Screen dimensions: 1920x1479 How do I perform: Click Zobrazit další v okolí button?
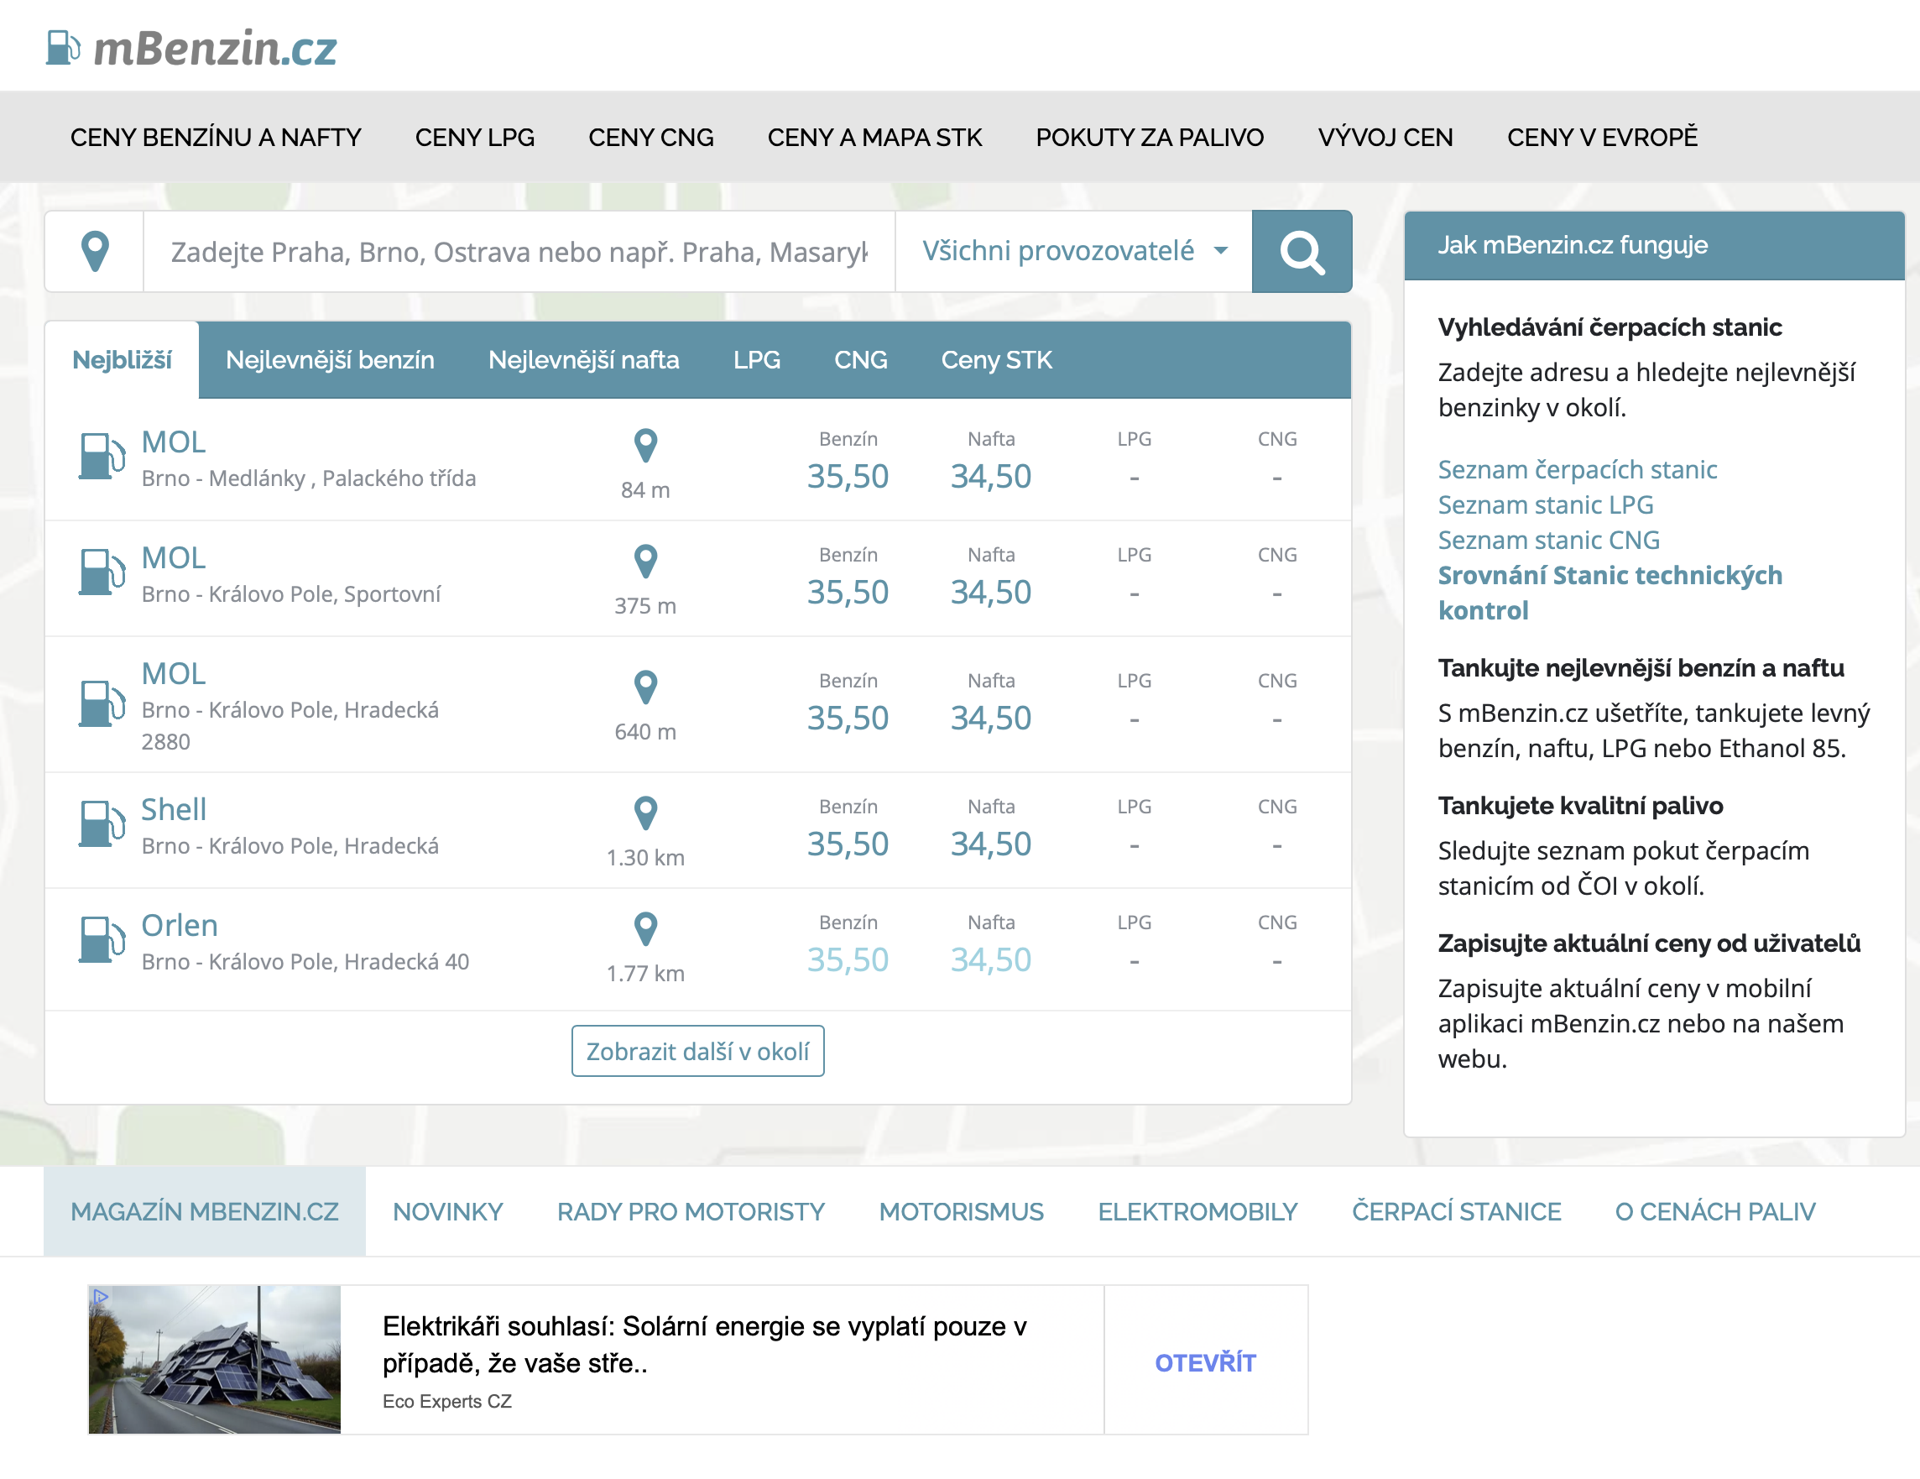(x=698, y=1051)
